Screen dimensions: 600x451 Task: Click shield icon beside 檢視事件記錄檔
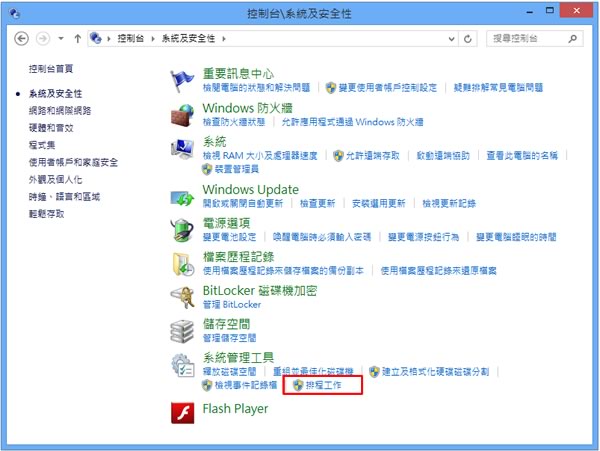point(207,385)
